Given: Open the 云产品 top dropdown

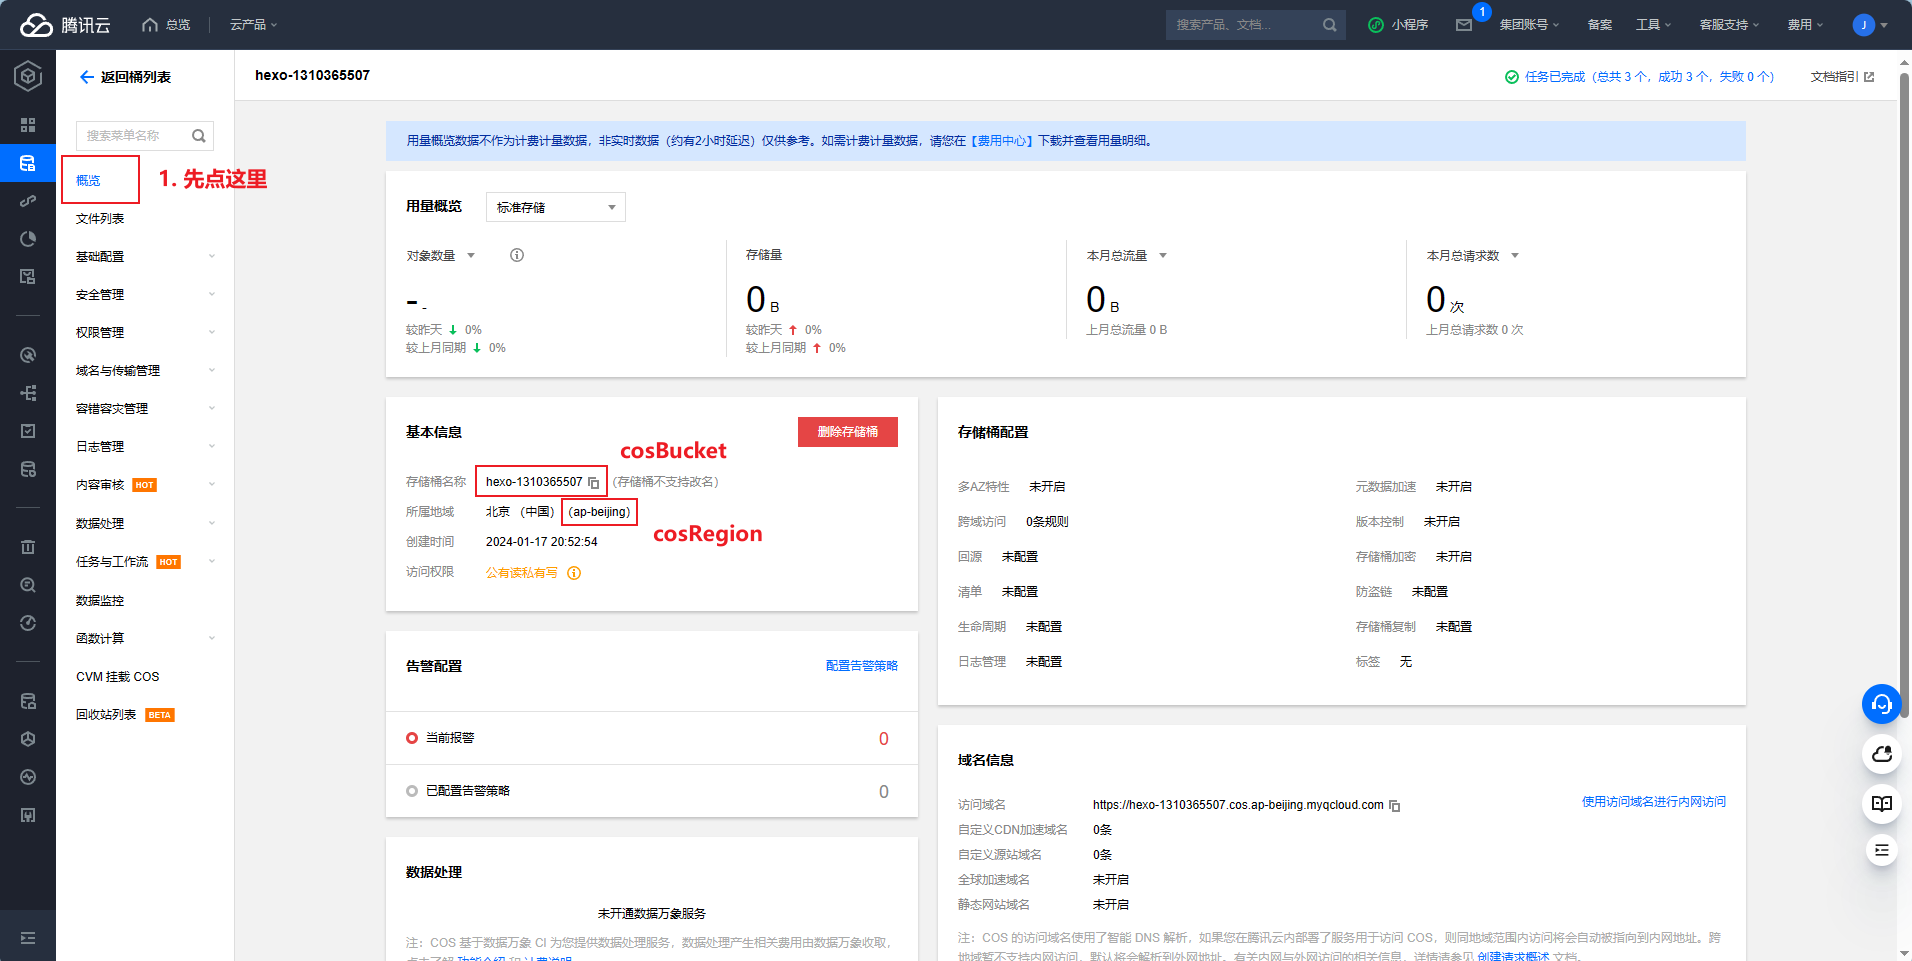Looking at the screenshot, I should click(x=254, y=25).
